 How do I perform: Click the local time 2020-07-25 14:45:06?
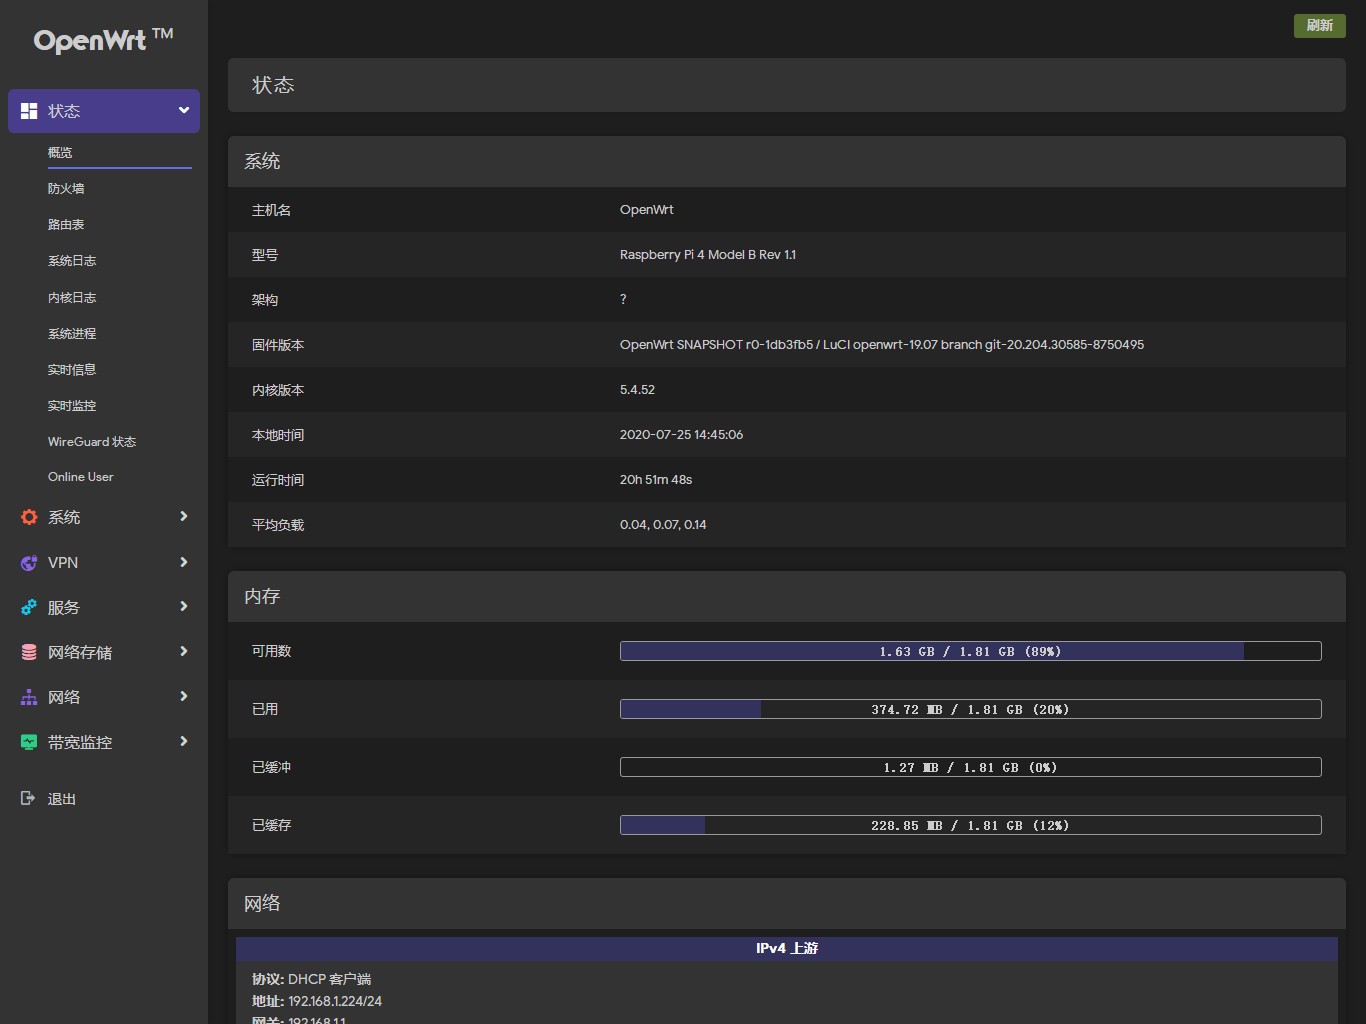coord(681,435)
